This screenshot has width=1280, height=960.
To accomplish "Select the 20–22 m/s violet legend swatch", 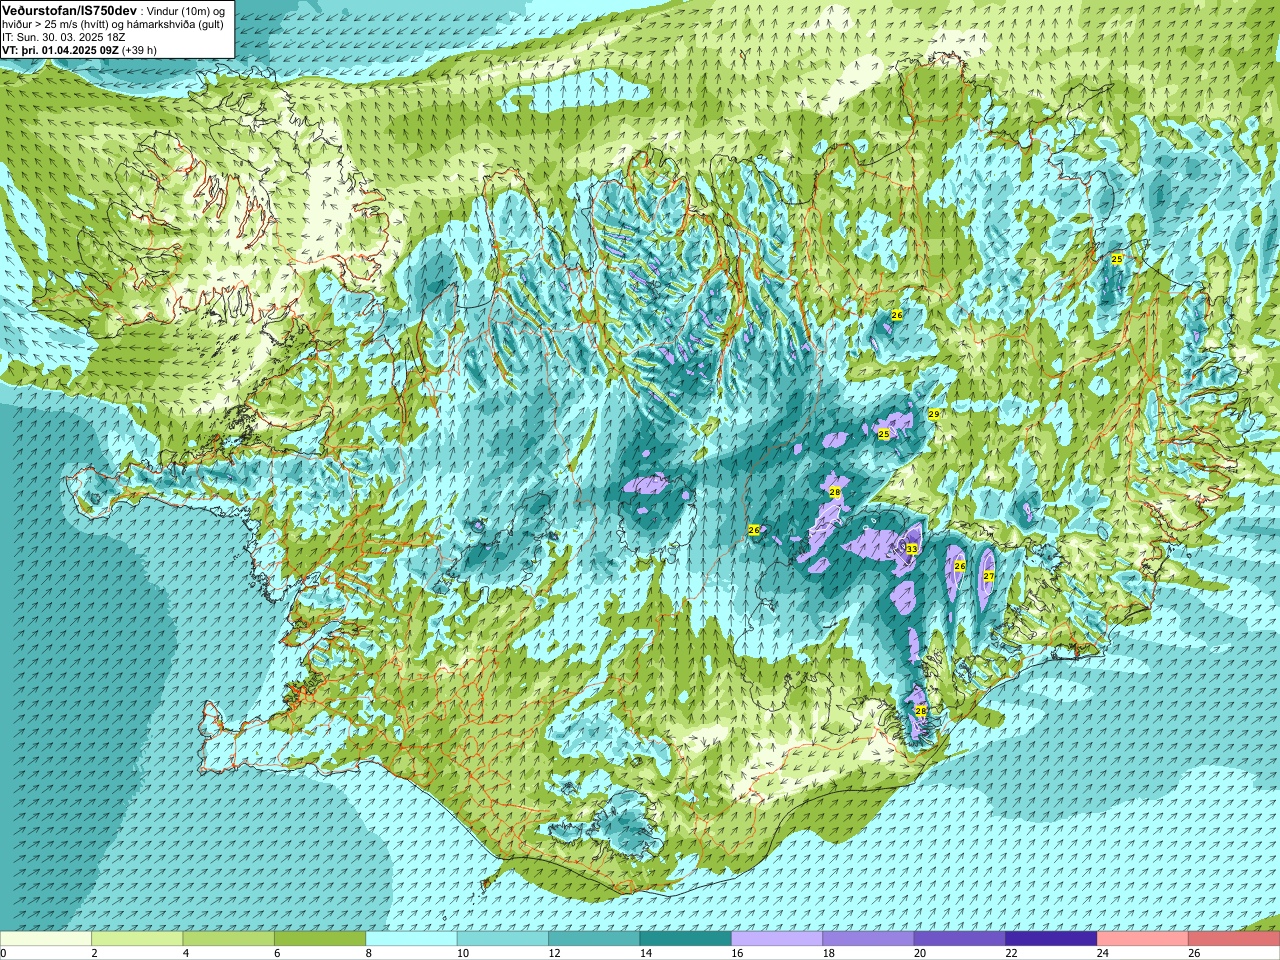I will tap(960, 940).
